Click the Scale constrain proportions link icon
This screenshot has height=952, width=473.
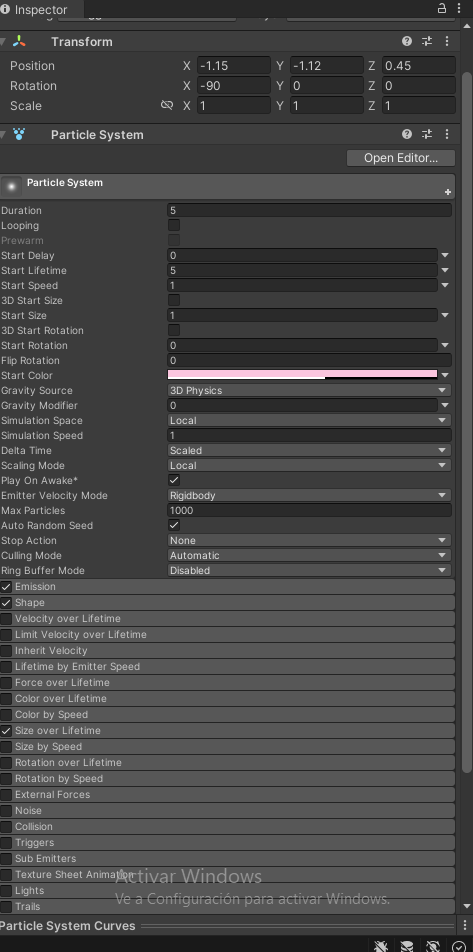tap(166, 105)
